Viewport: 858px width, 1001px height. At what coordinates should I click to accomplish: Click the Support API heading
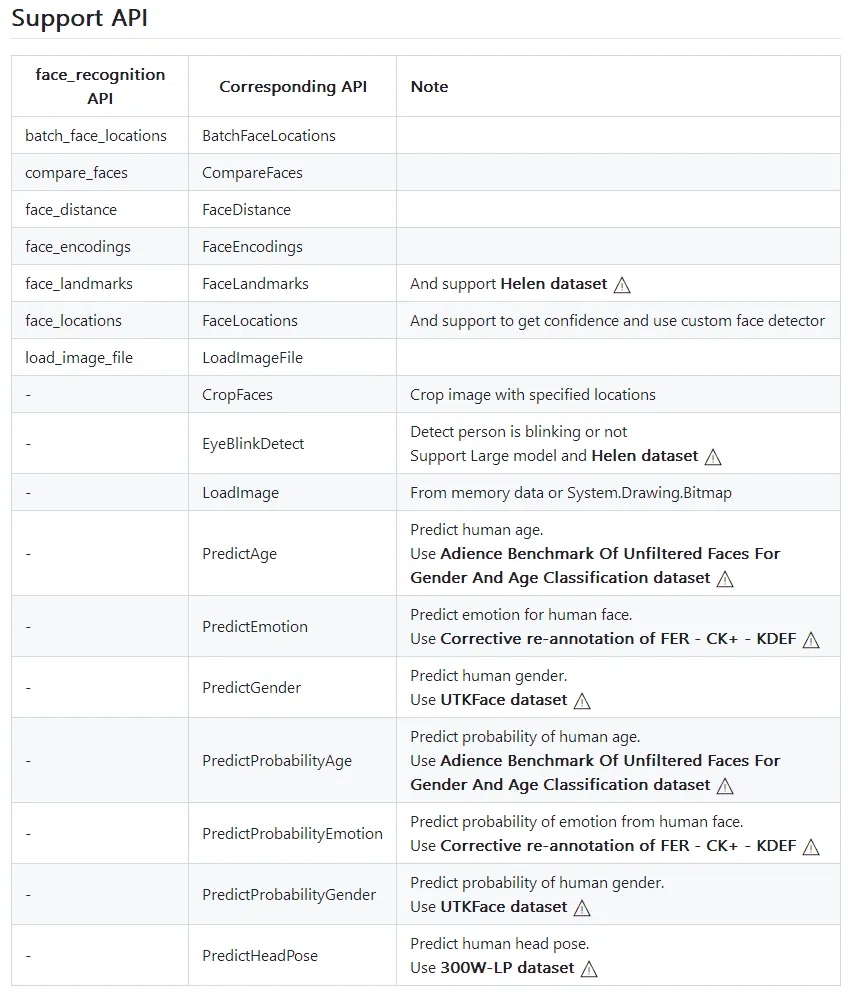pyautogui.click(x=80, y=18)
